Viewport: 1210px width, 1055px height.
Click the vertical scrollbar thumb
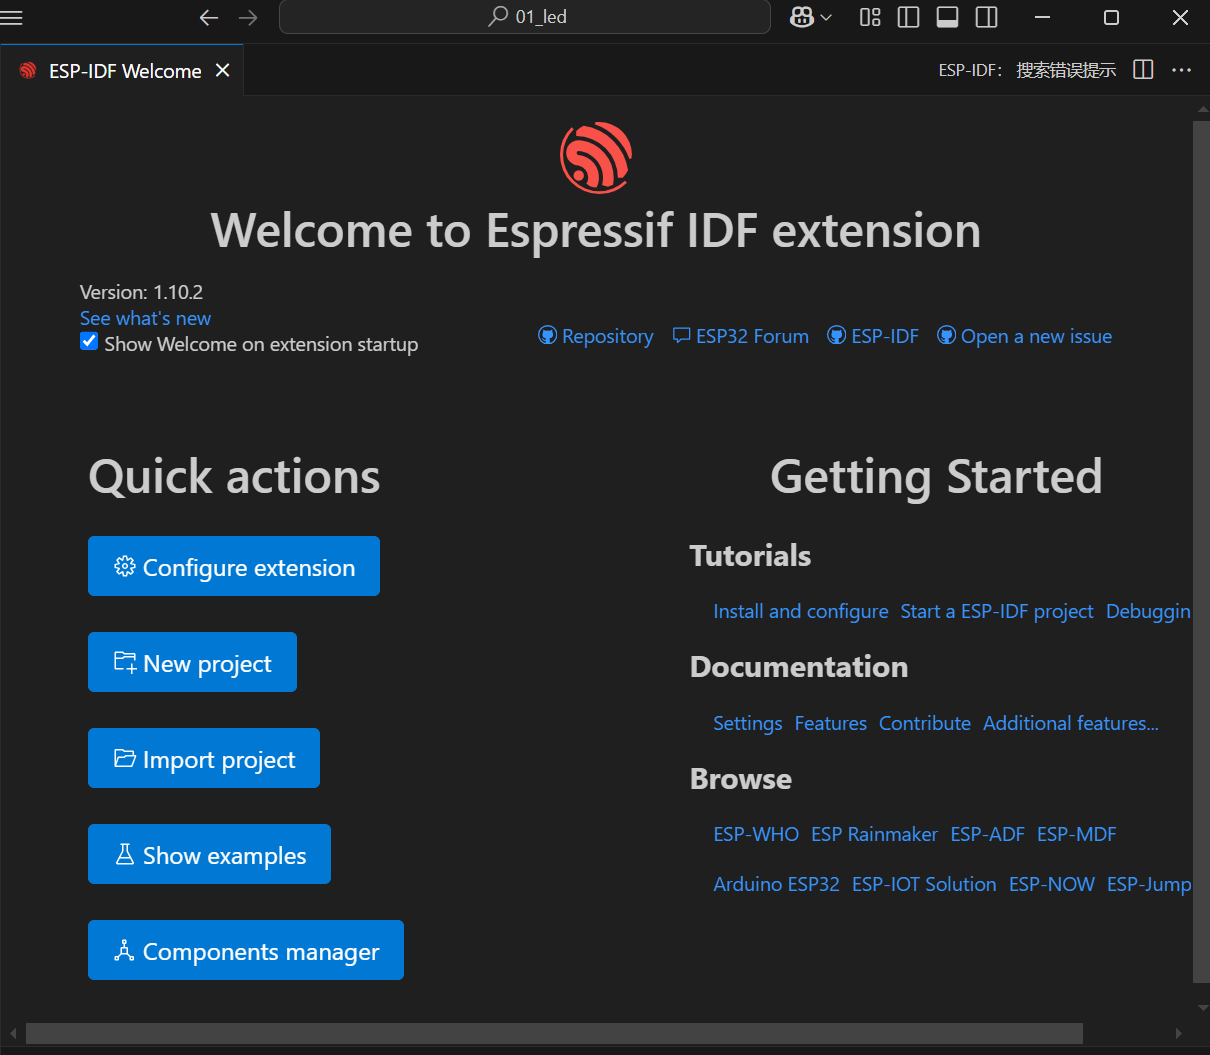tap(1201, 553)
